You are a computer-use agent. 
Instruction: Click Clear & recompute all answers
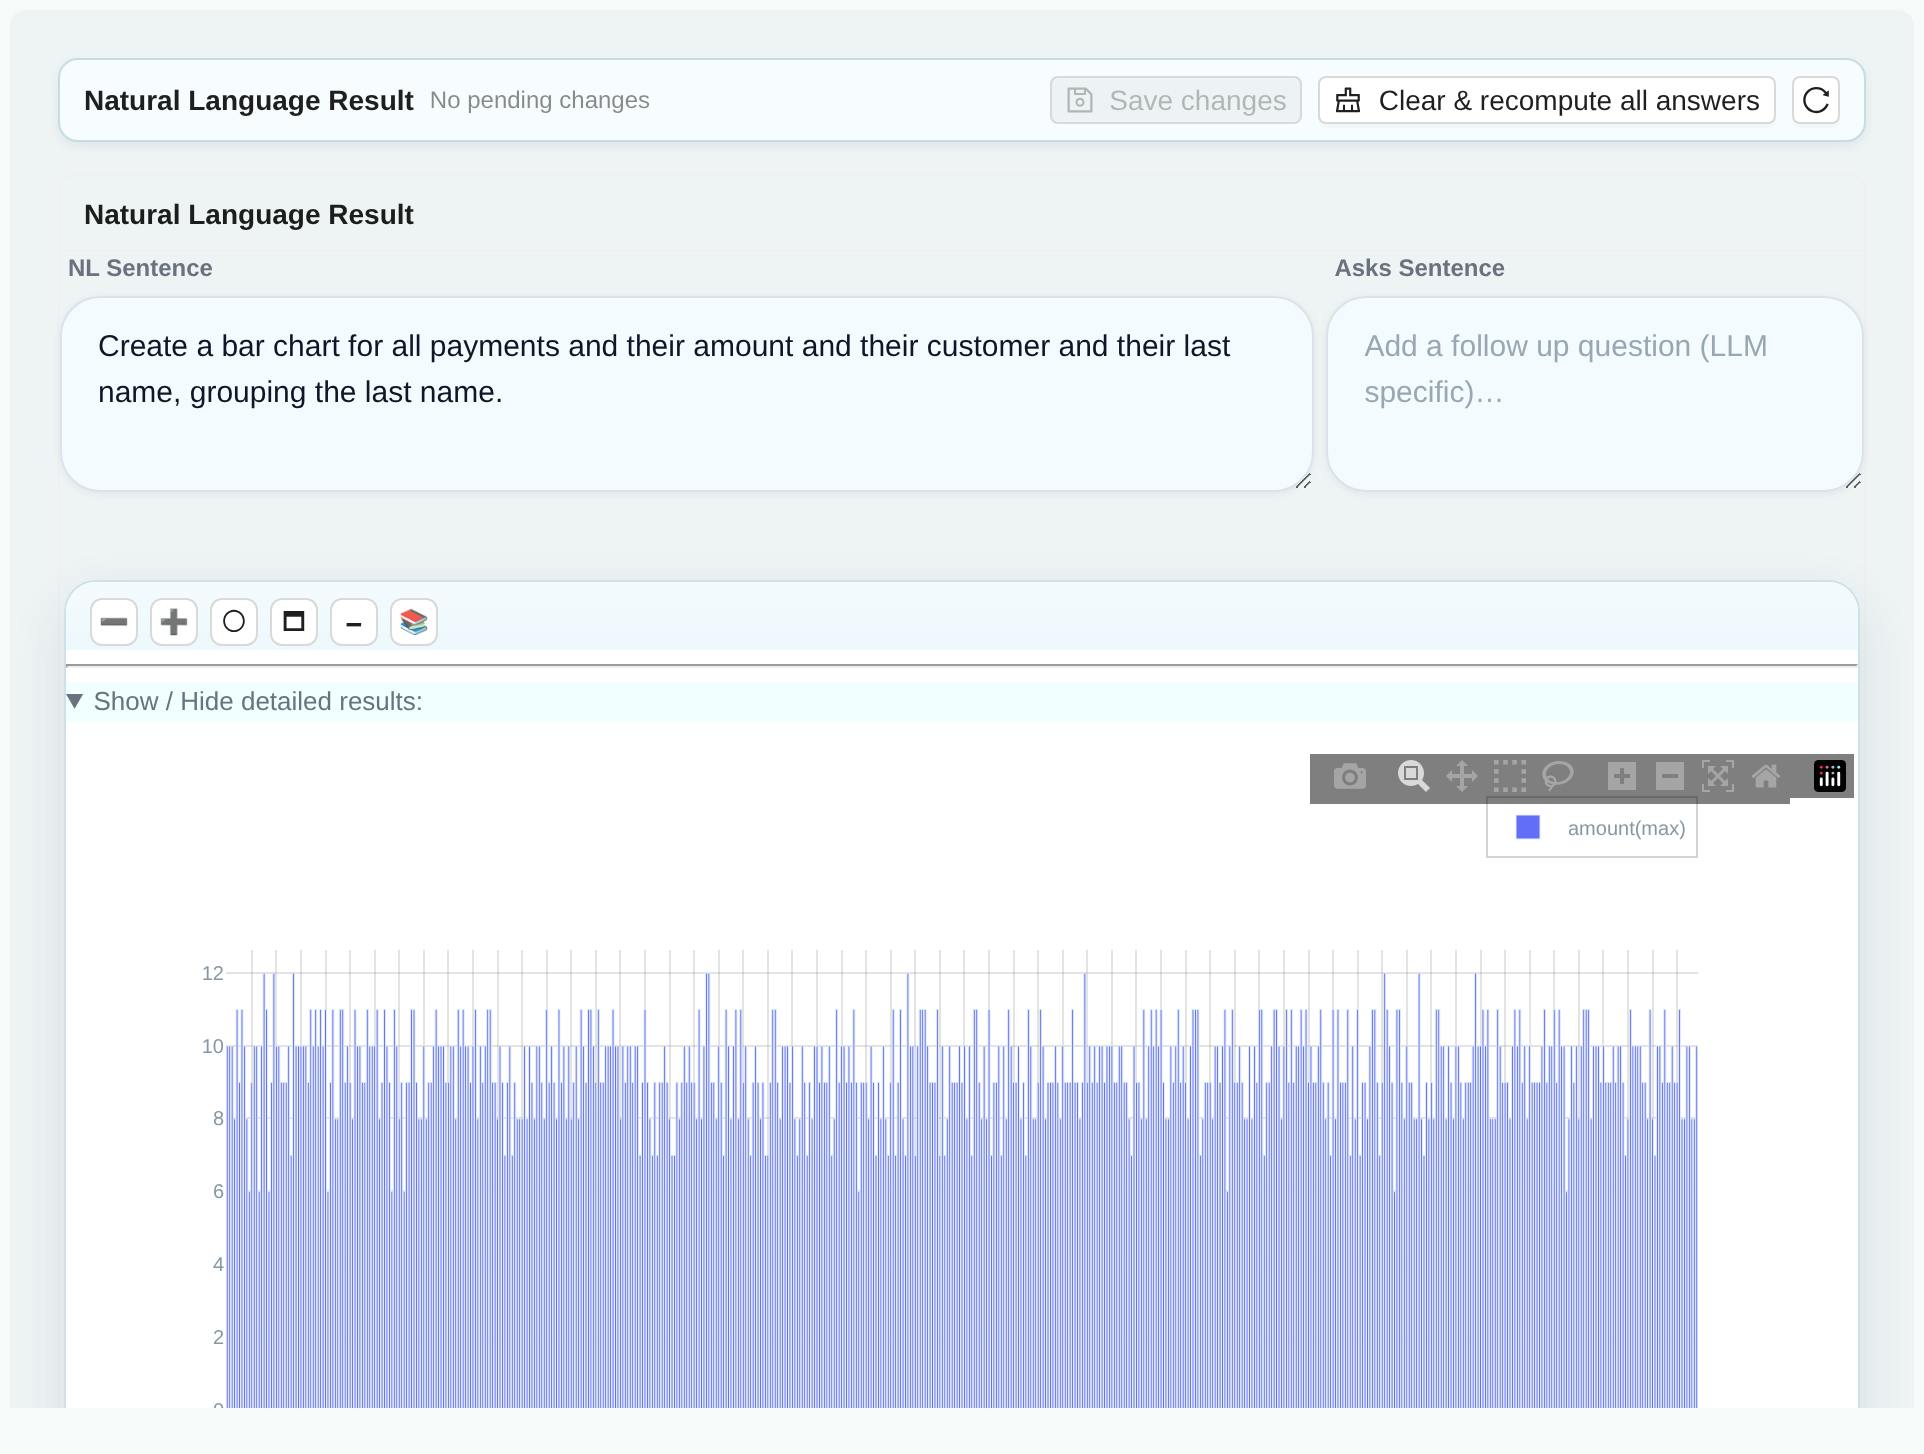(1546, 100)
